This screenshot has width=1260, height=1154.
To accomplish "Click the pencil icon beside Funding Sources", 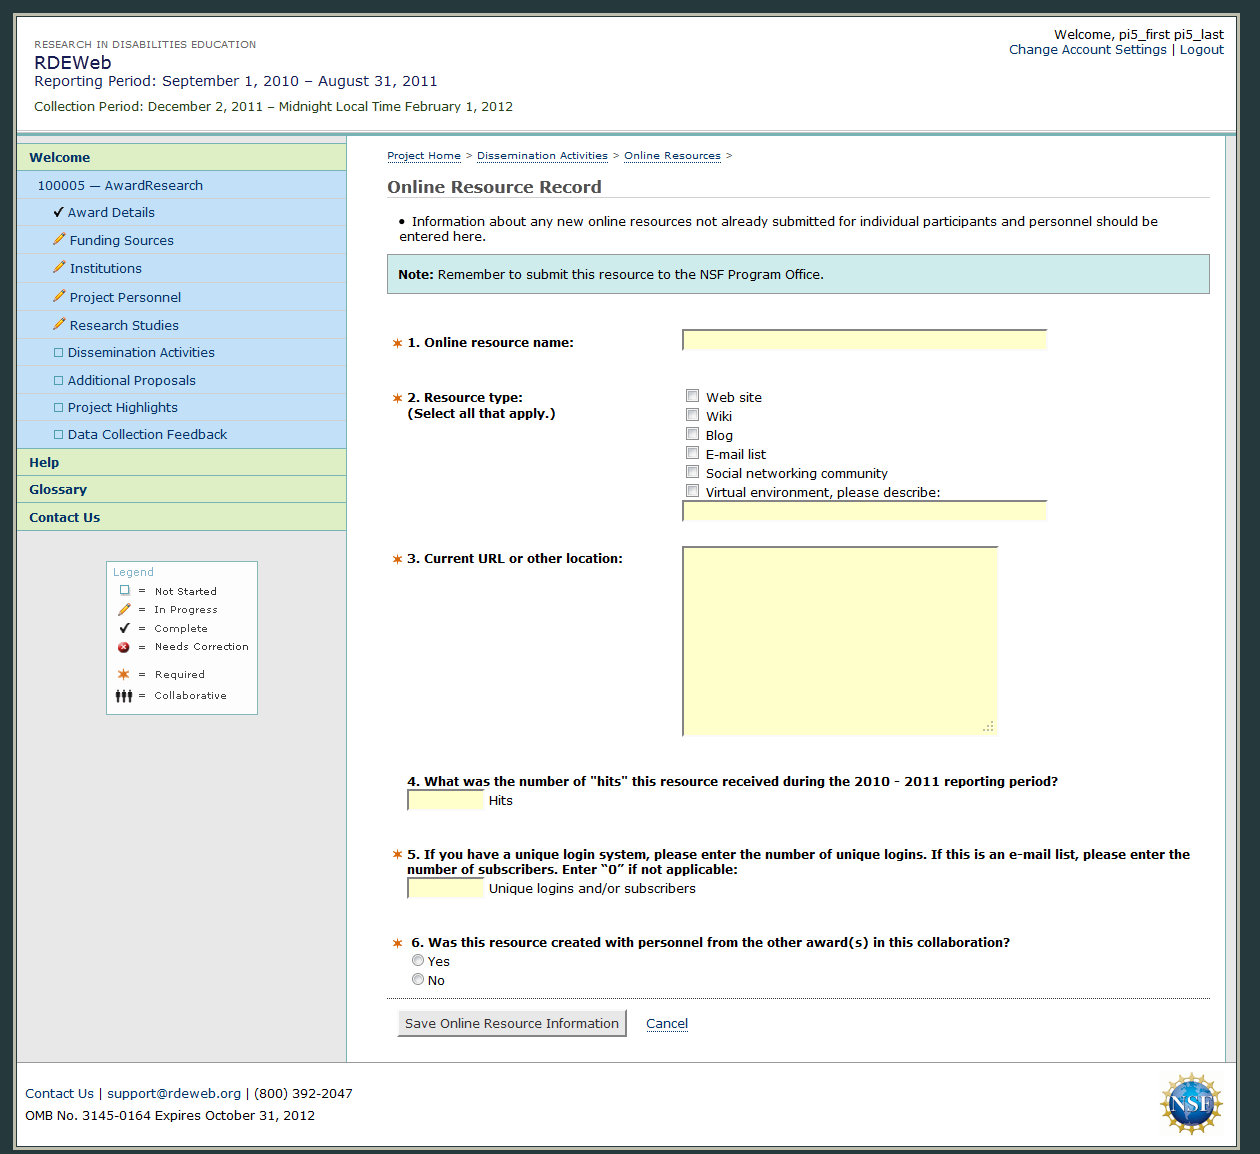I will (x=59, y=240).
